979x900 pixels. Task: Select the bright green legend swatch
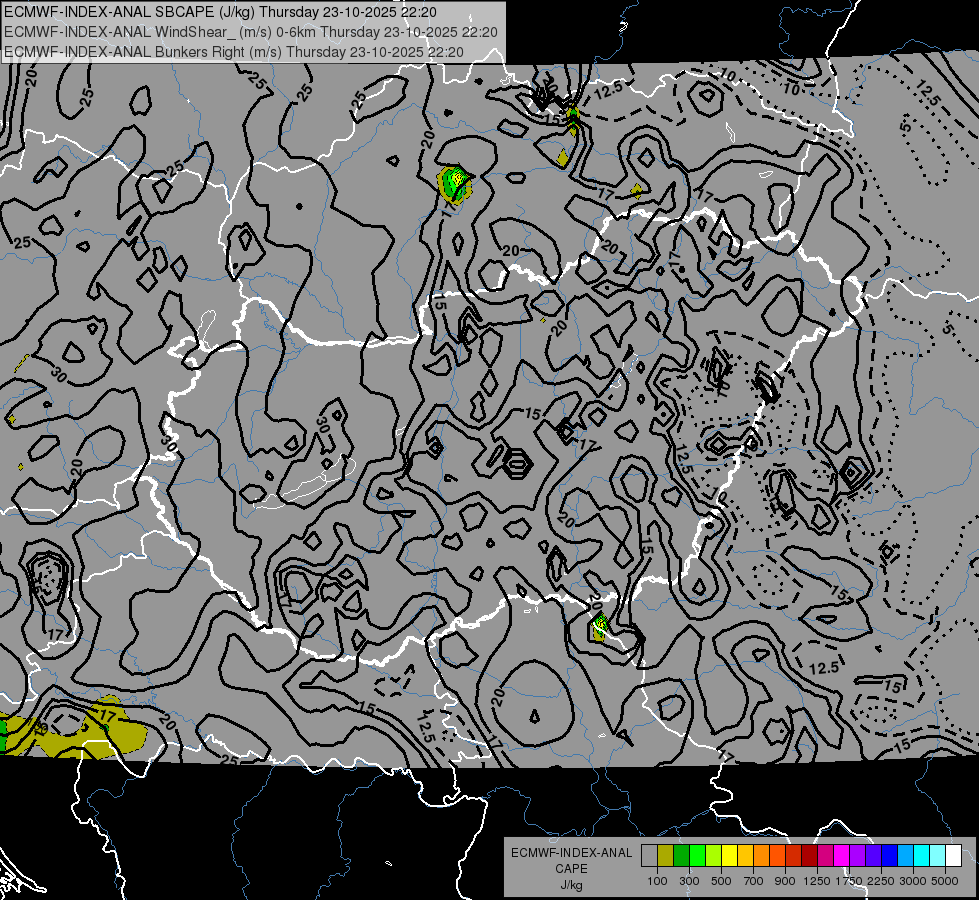click(697, 856)
